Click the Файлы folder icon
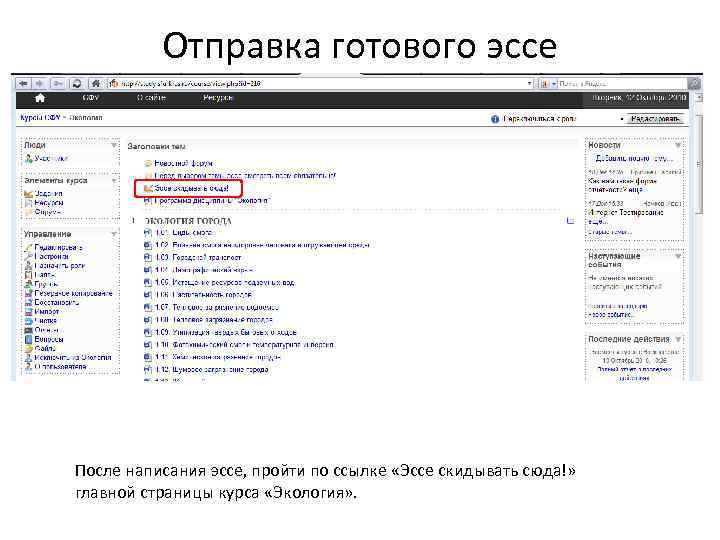 click(x=28, y=349)
